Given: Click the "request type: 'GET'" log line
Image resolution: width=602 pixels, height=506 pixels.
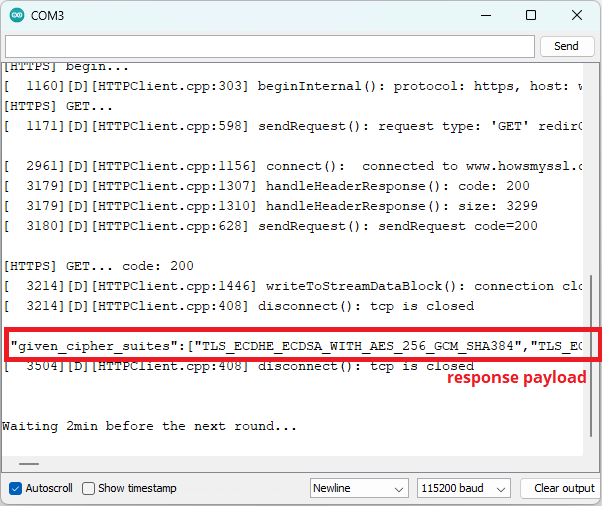Looking at the screenshot, I should (x=293, y=126).
